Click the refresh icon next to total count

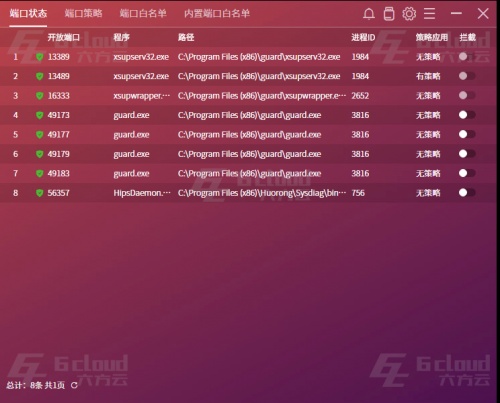74,385
